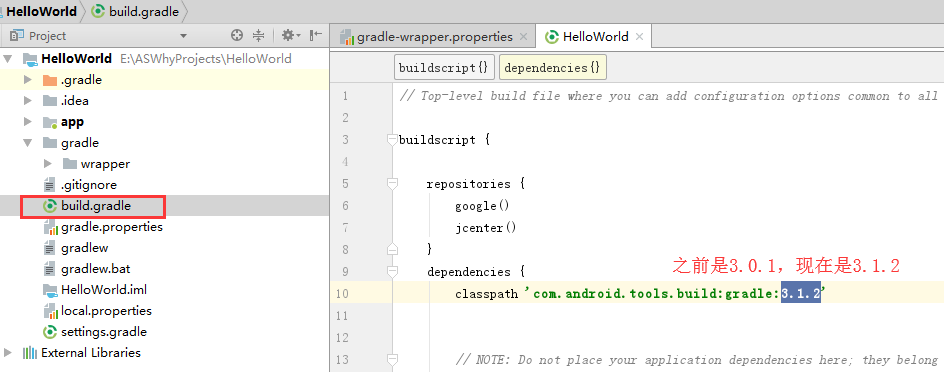Open the Project view dropdown
This screenshot has height=372, width=944.
click(184, 36)
